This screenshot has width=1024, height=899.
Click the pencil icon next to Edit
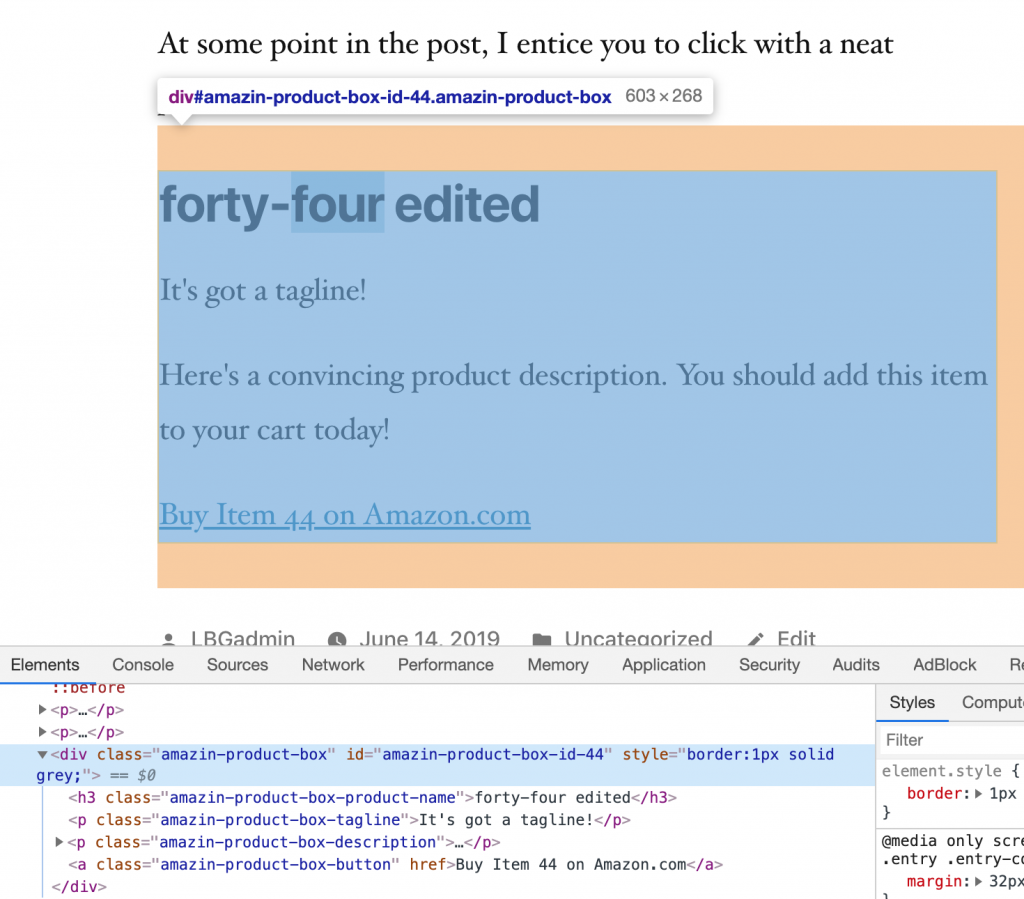point(757,639)
